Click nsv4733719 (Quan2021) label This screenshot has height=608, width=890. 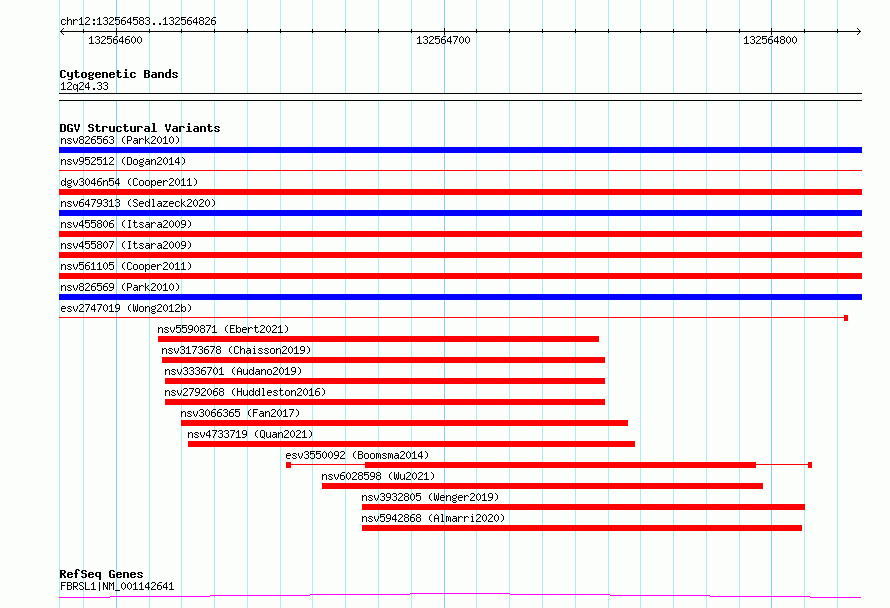(250, 434)
